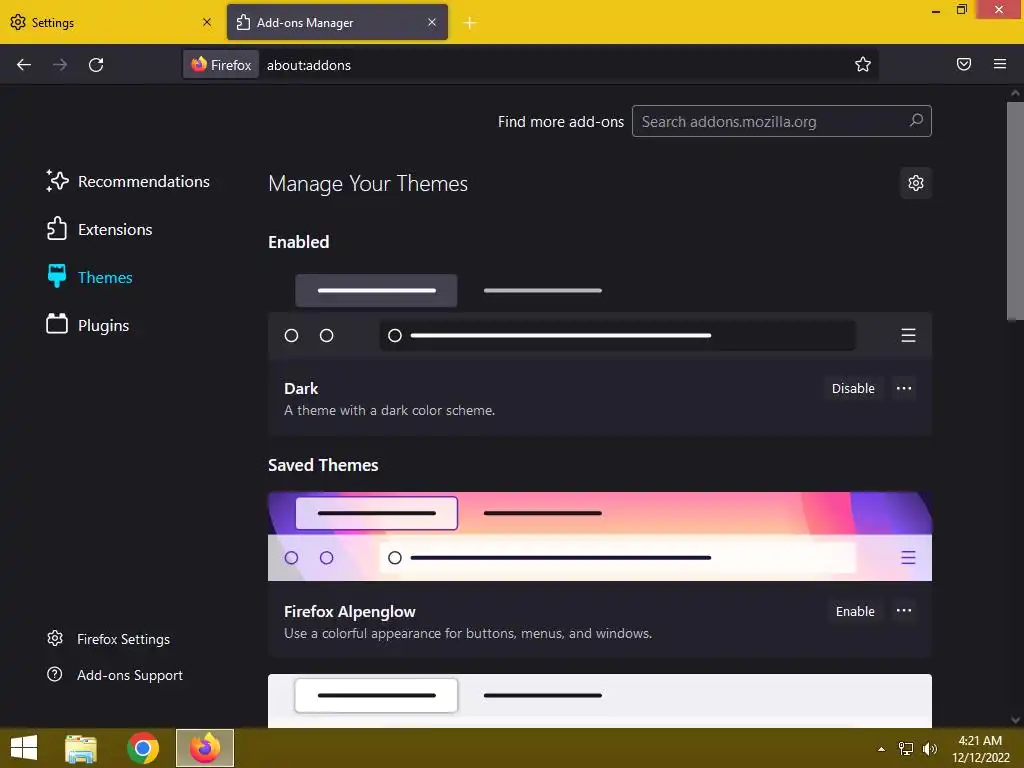Select Themes in the sidebar
The image size is (1024, 768).
(x=89, y=277)
